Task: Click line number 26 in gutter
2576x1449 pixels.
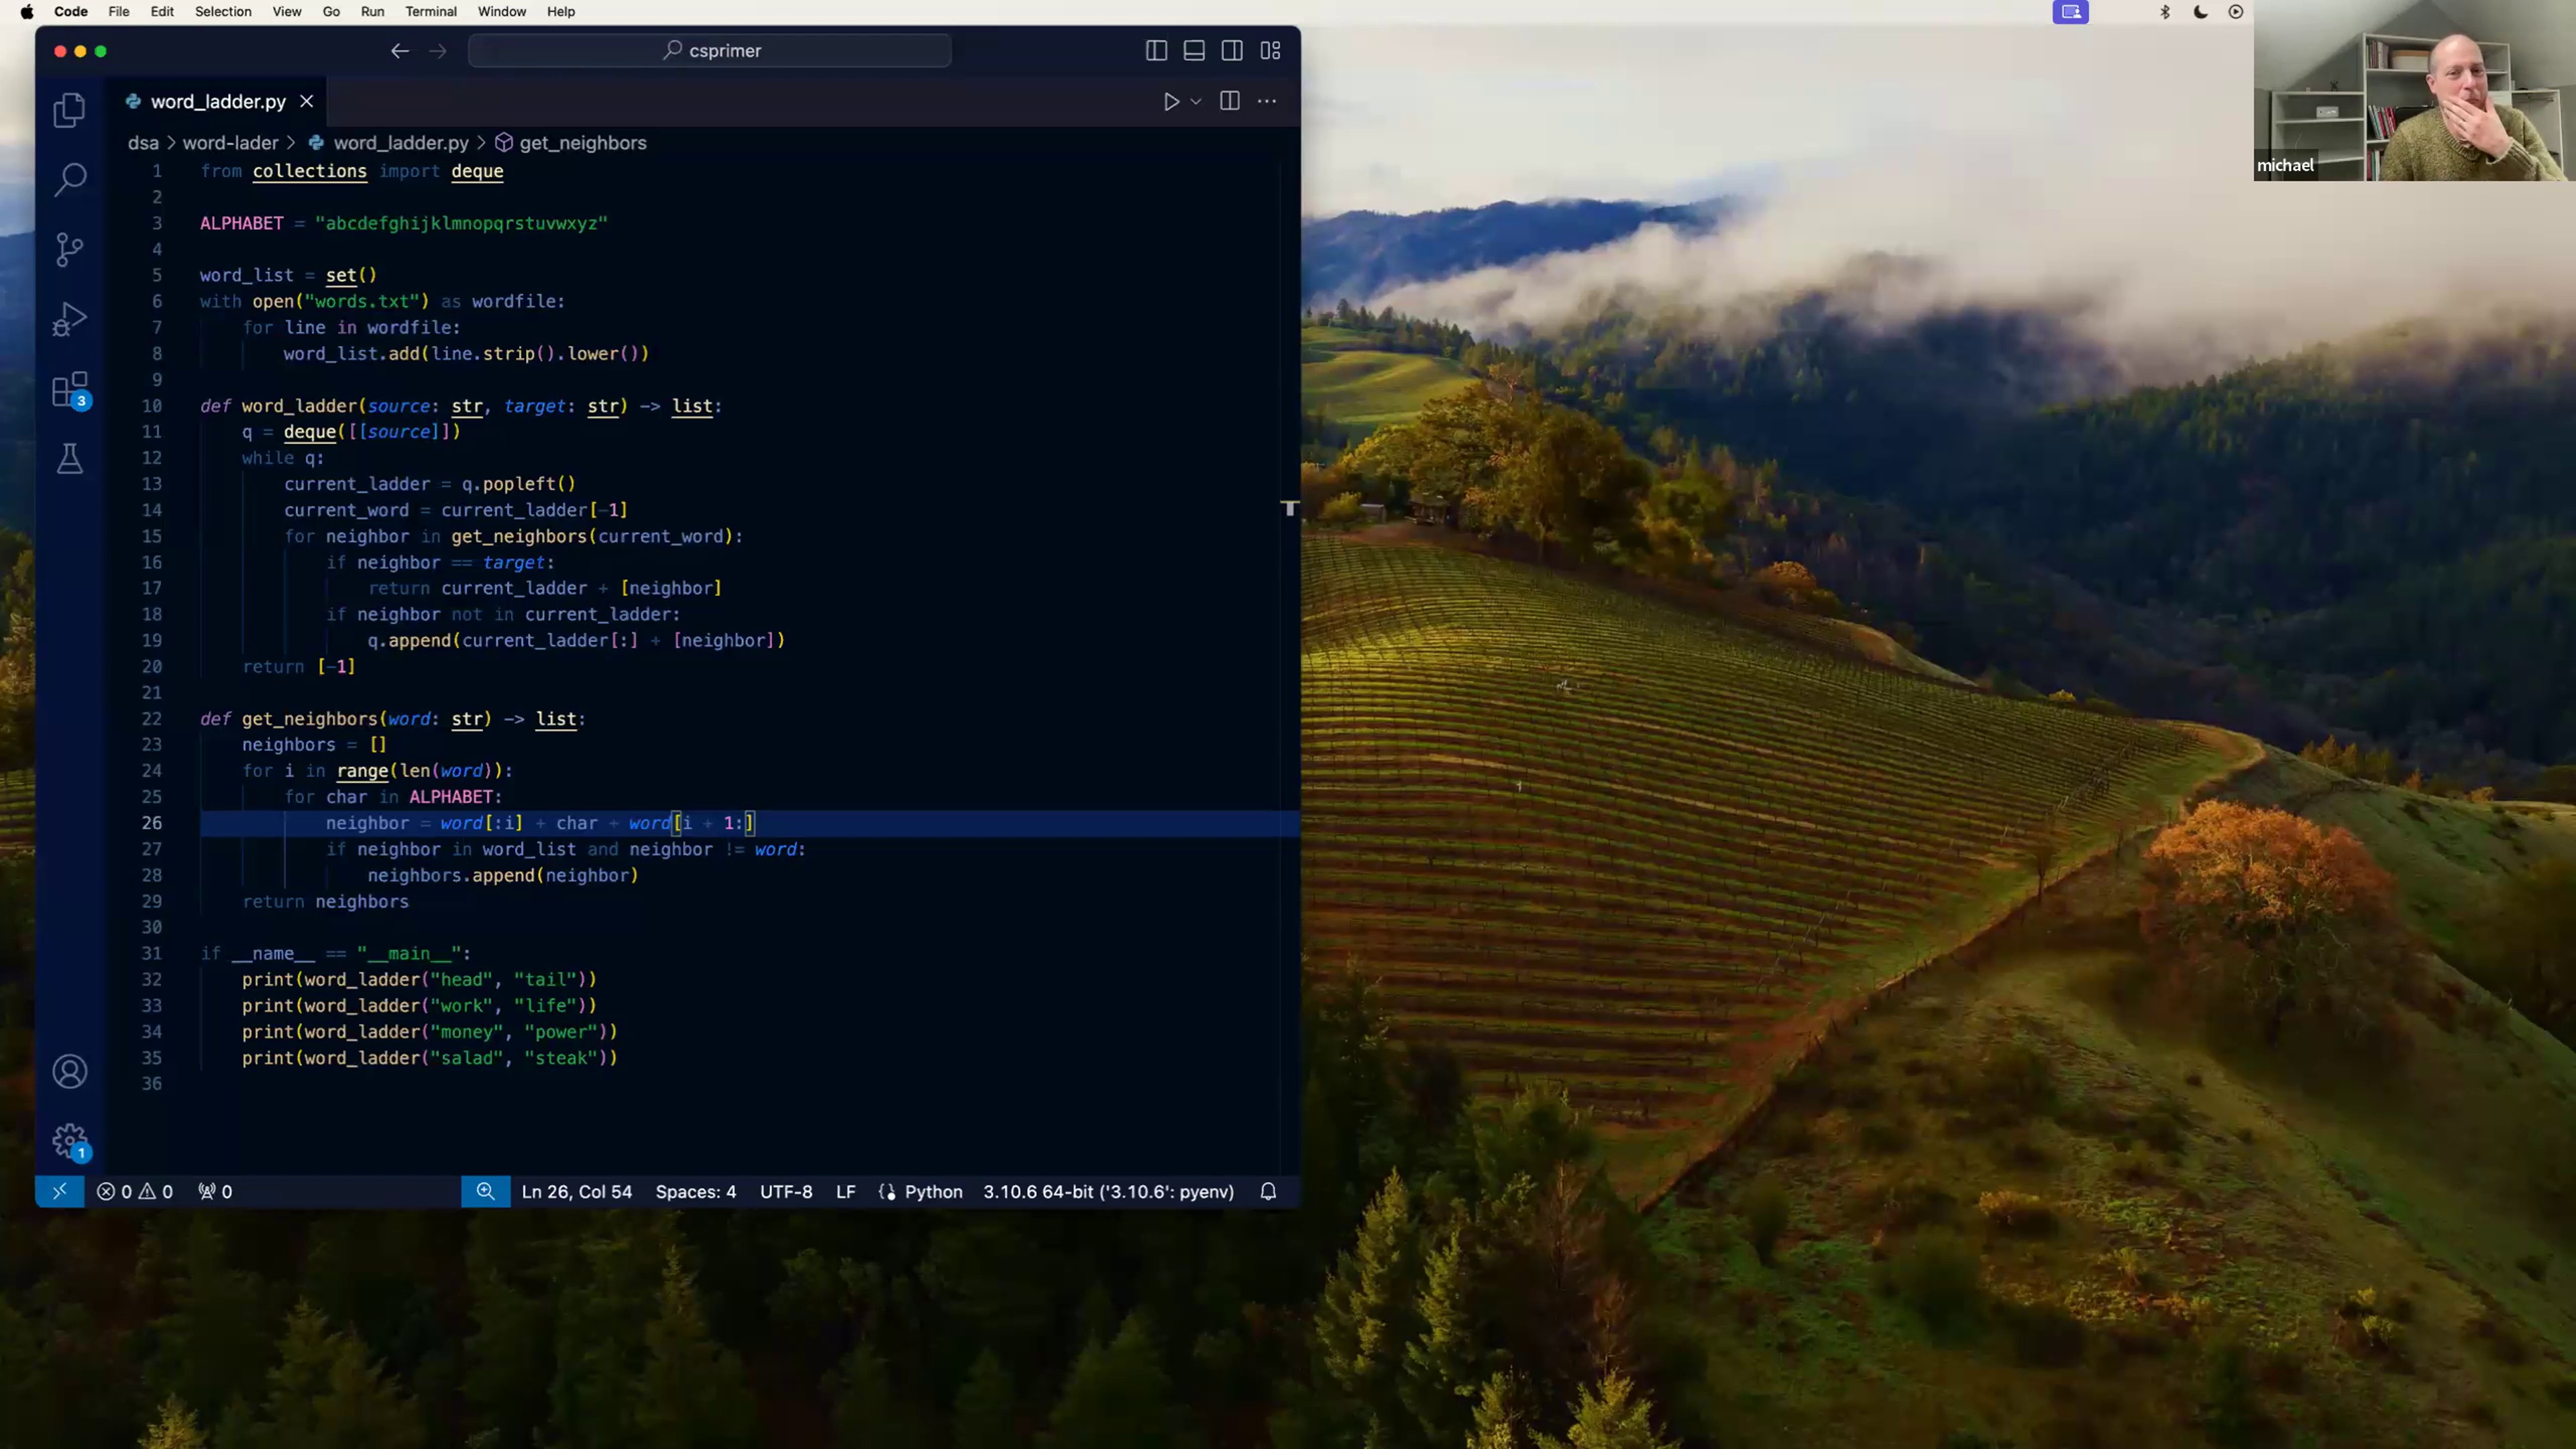Action: tap(151, 823)
